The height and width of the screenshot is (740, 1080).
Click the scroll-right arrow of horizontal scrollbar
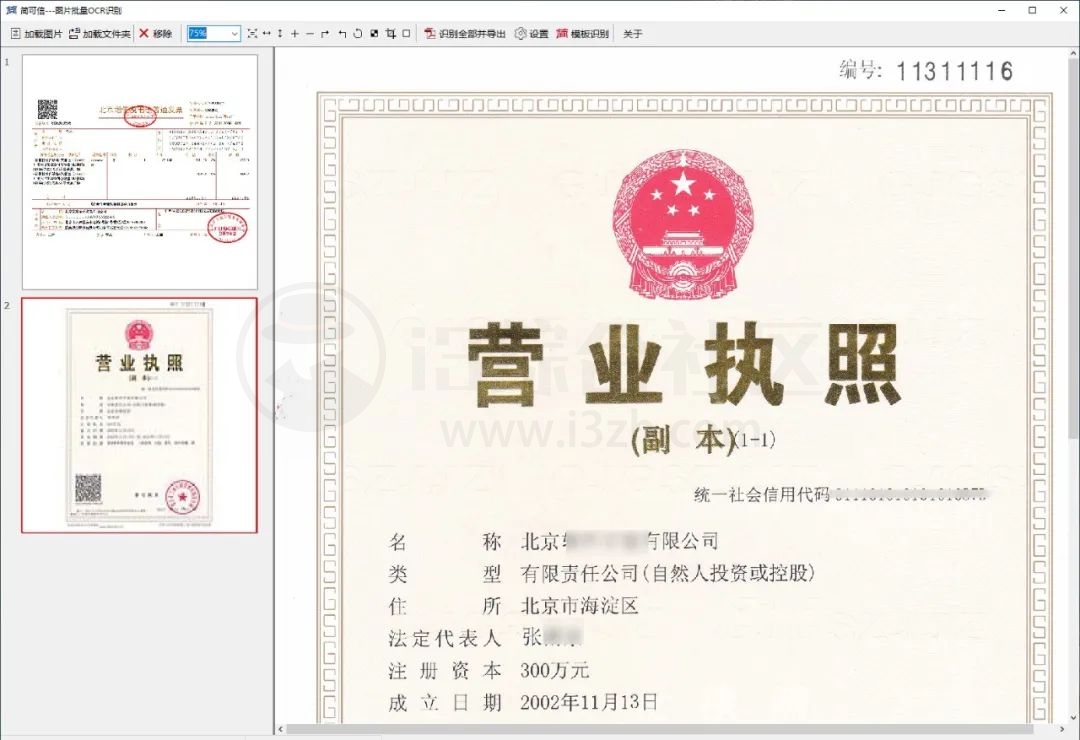point(1061,729)
